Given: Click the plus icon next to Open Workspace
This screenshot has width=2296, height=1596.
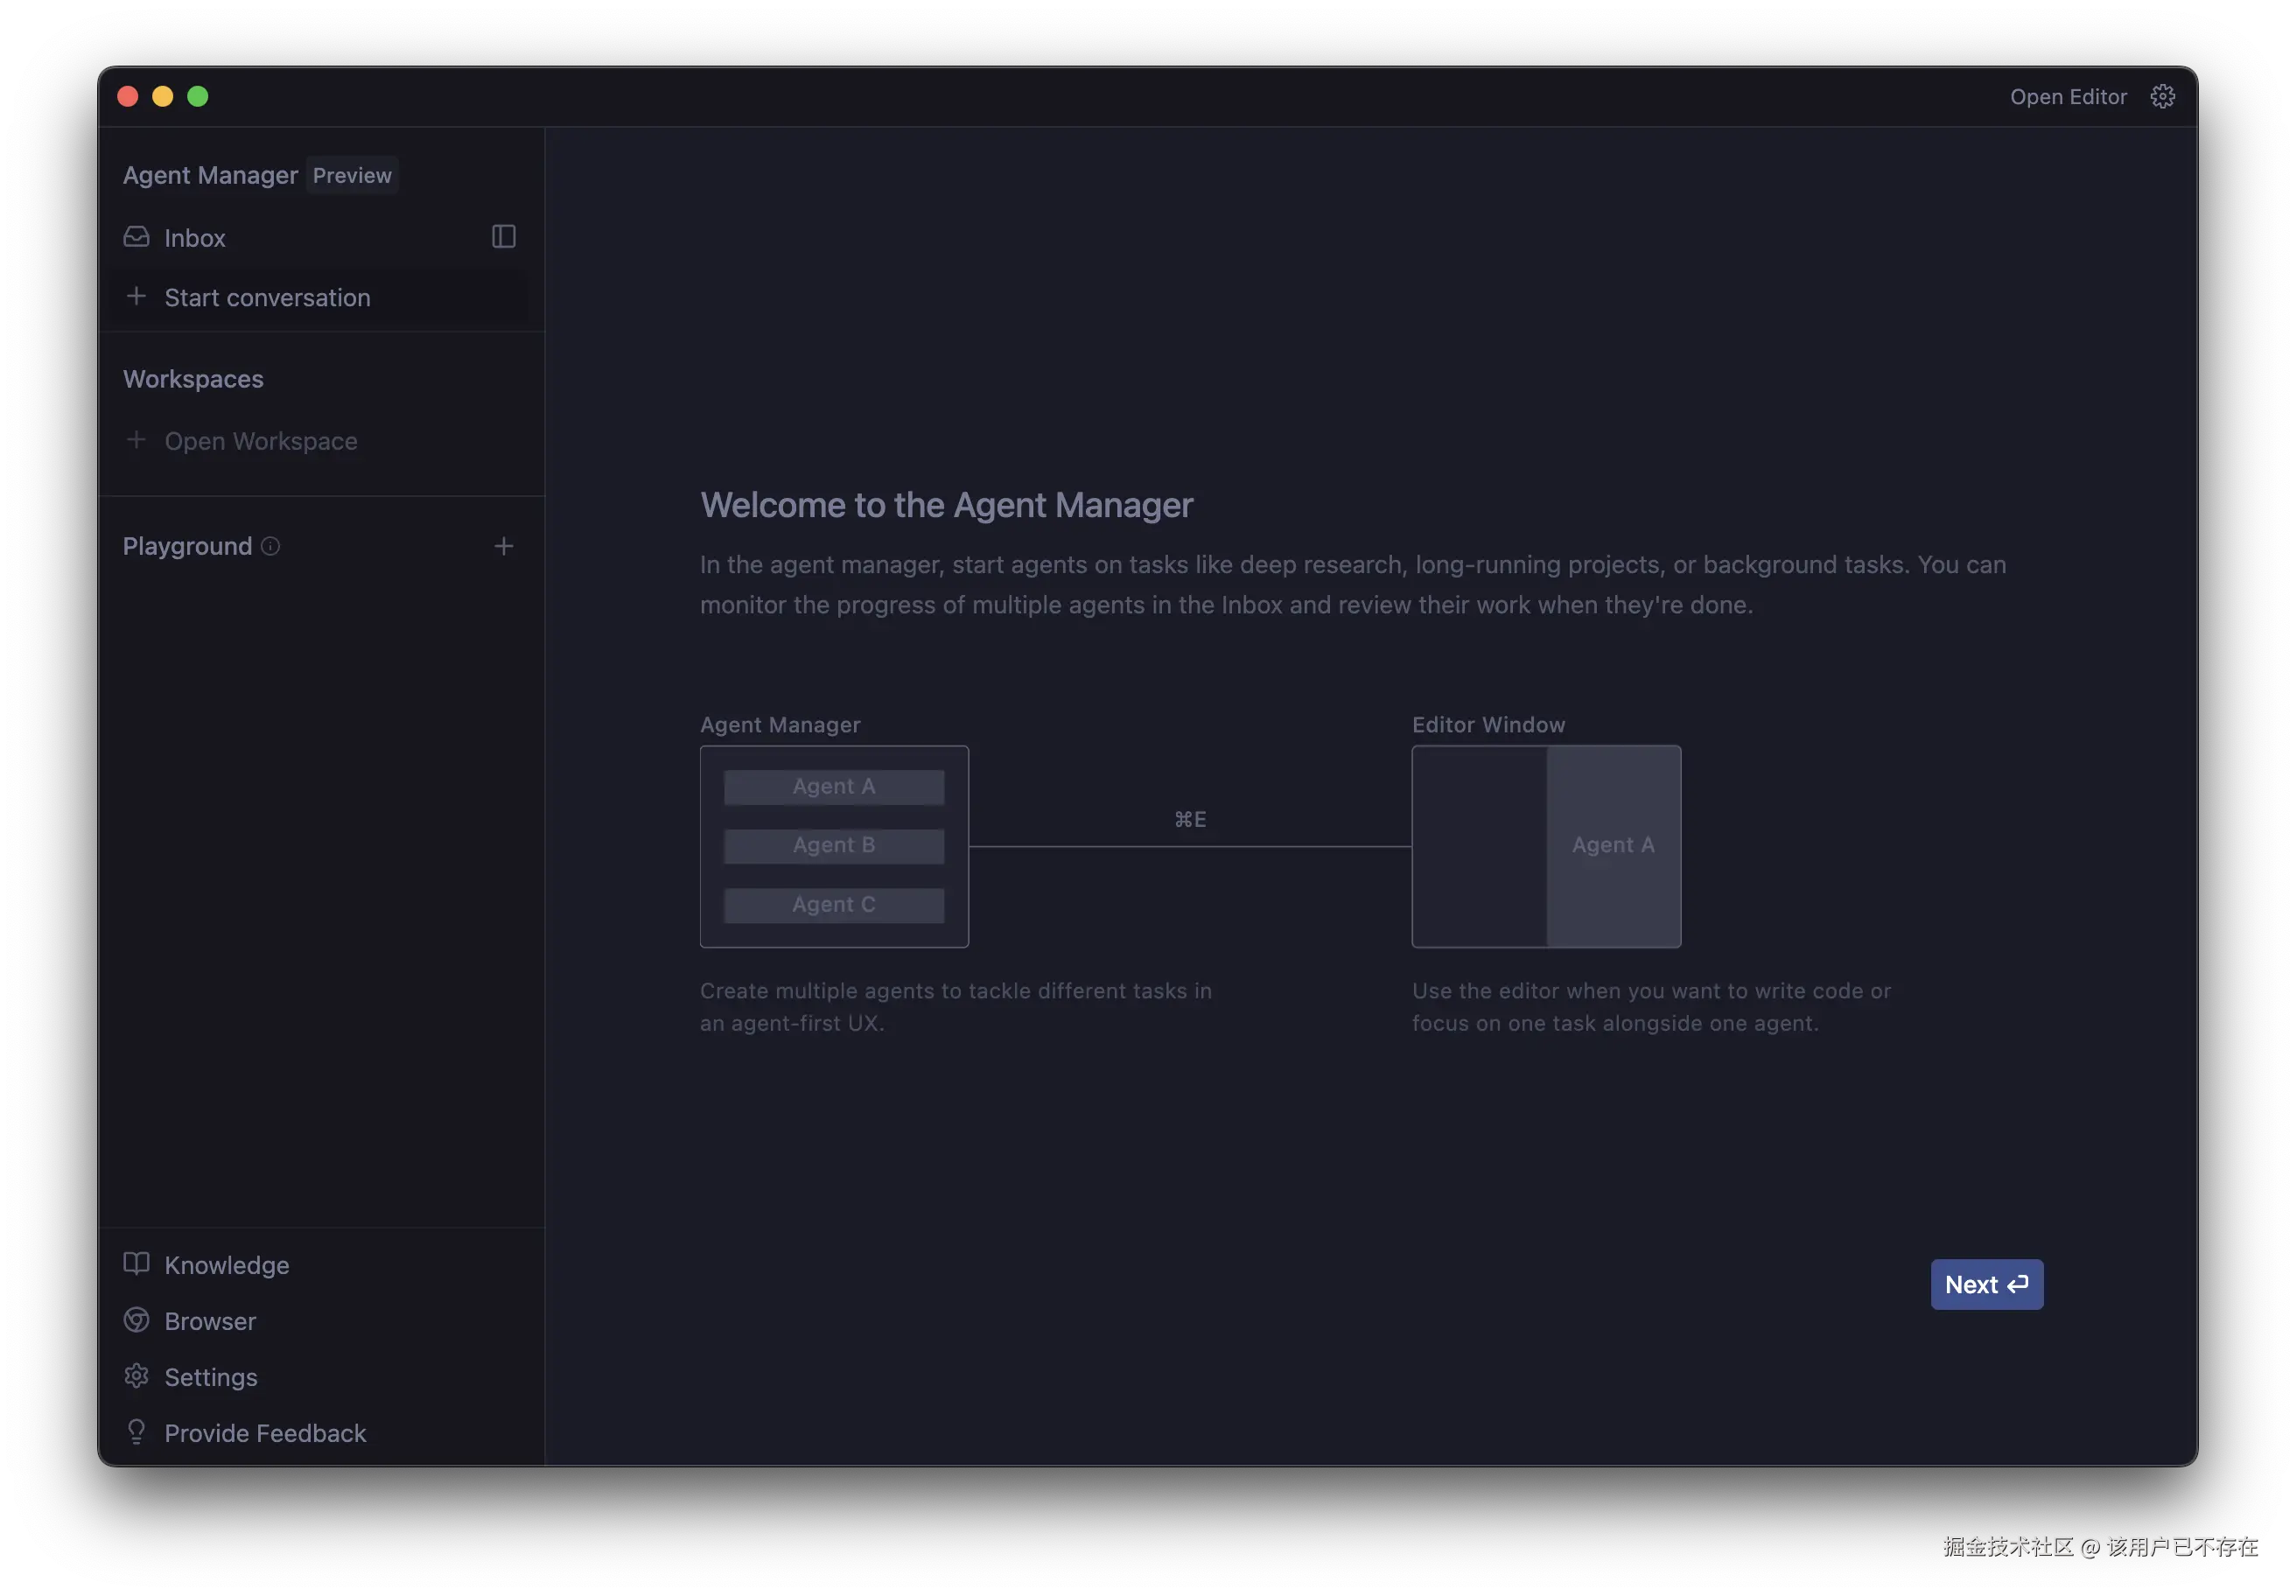Looking at the screenshot, I should [x=136, y=440].
